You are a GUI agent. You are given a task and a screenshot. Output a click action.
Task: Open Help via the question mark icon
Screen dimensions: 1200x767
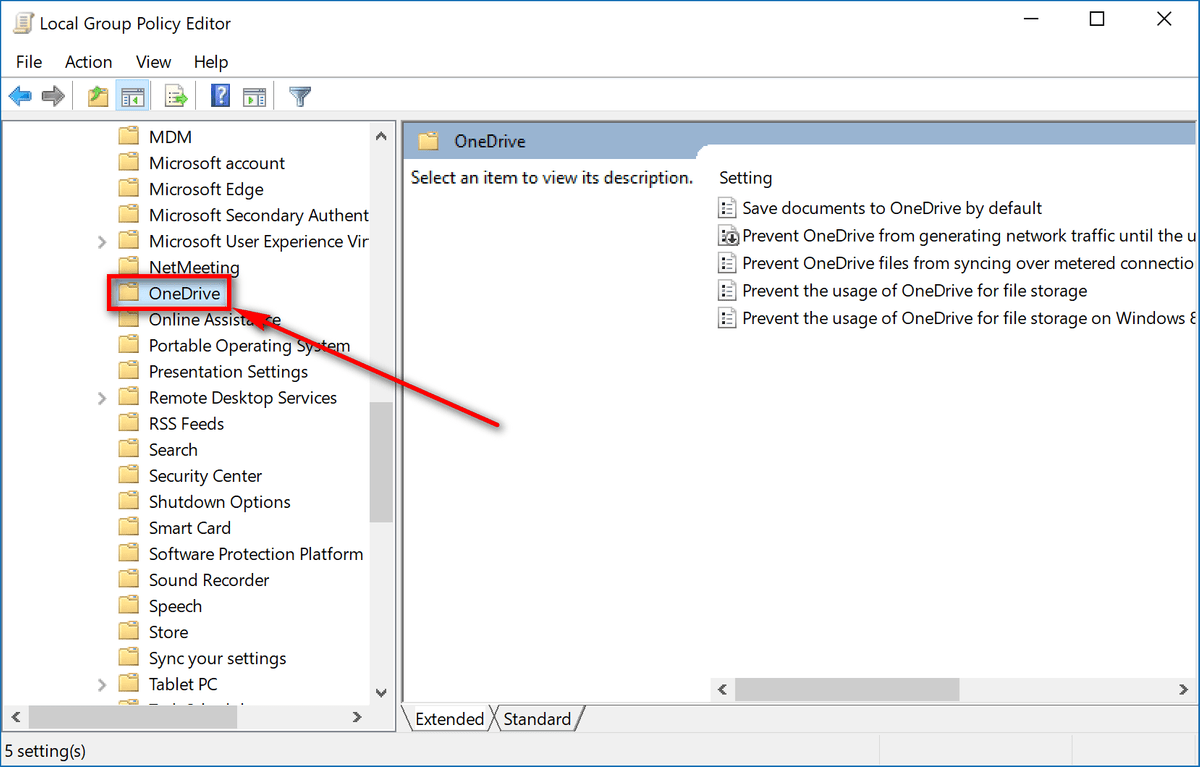pos(221,97)
